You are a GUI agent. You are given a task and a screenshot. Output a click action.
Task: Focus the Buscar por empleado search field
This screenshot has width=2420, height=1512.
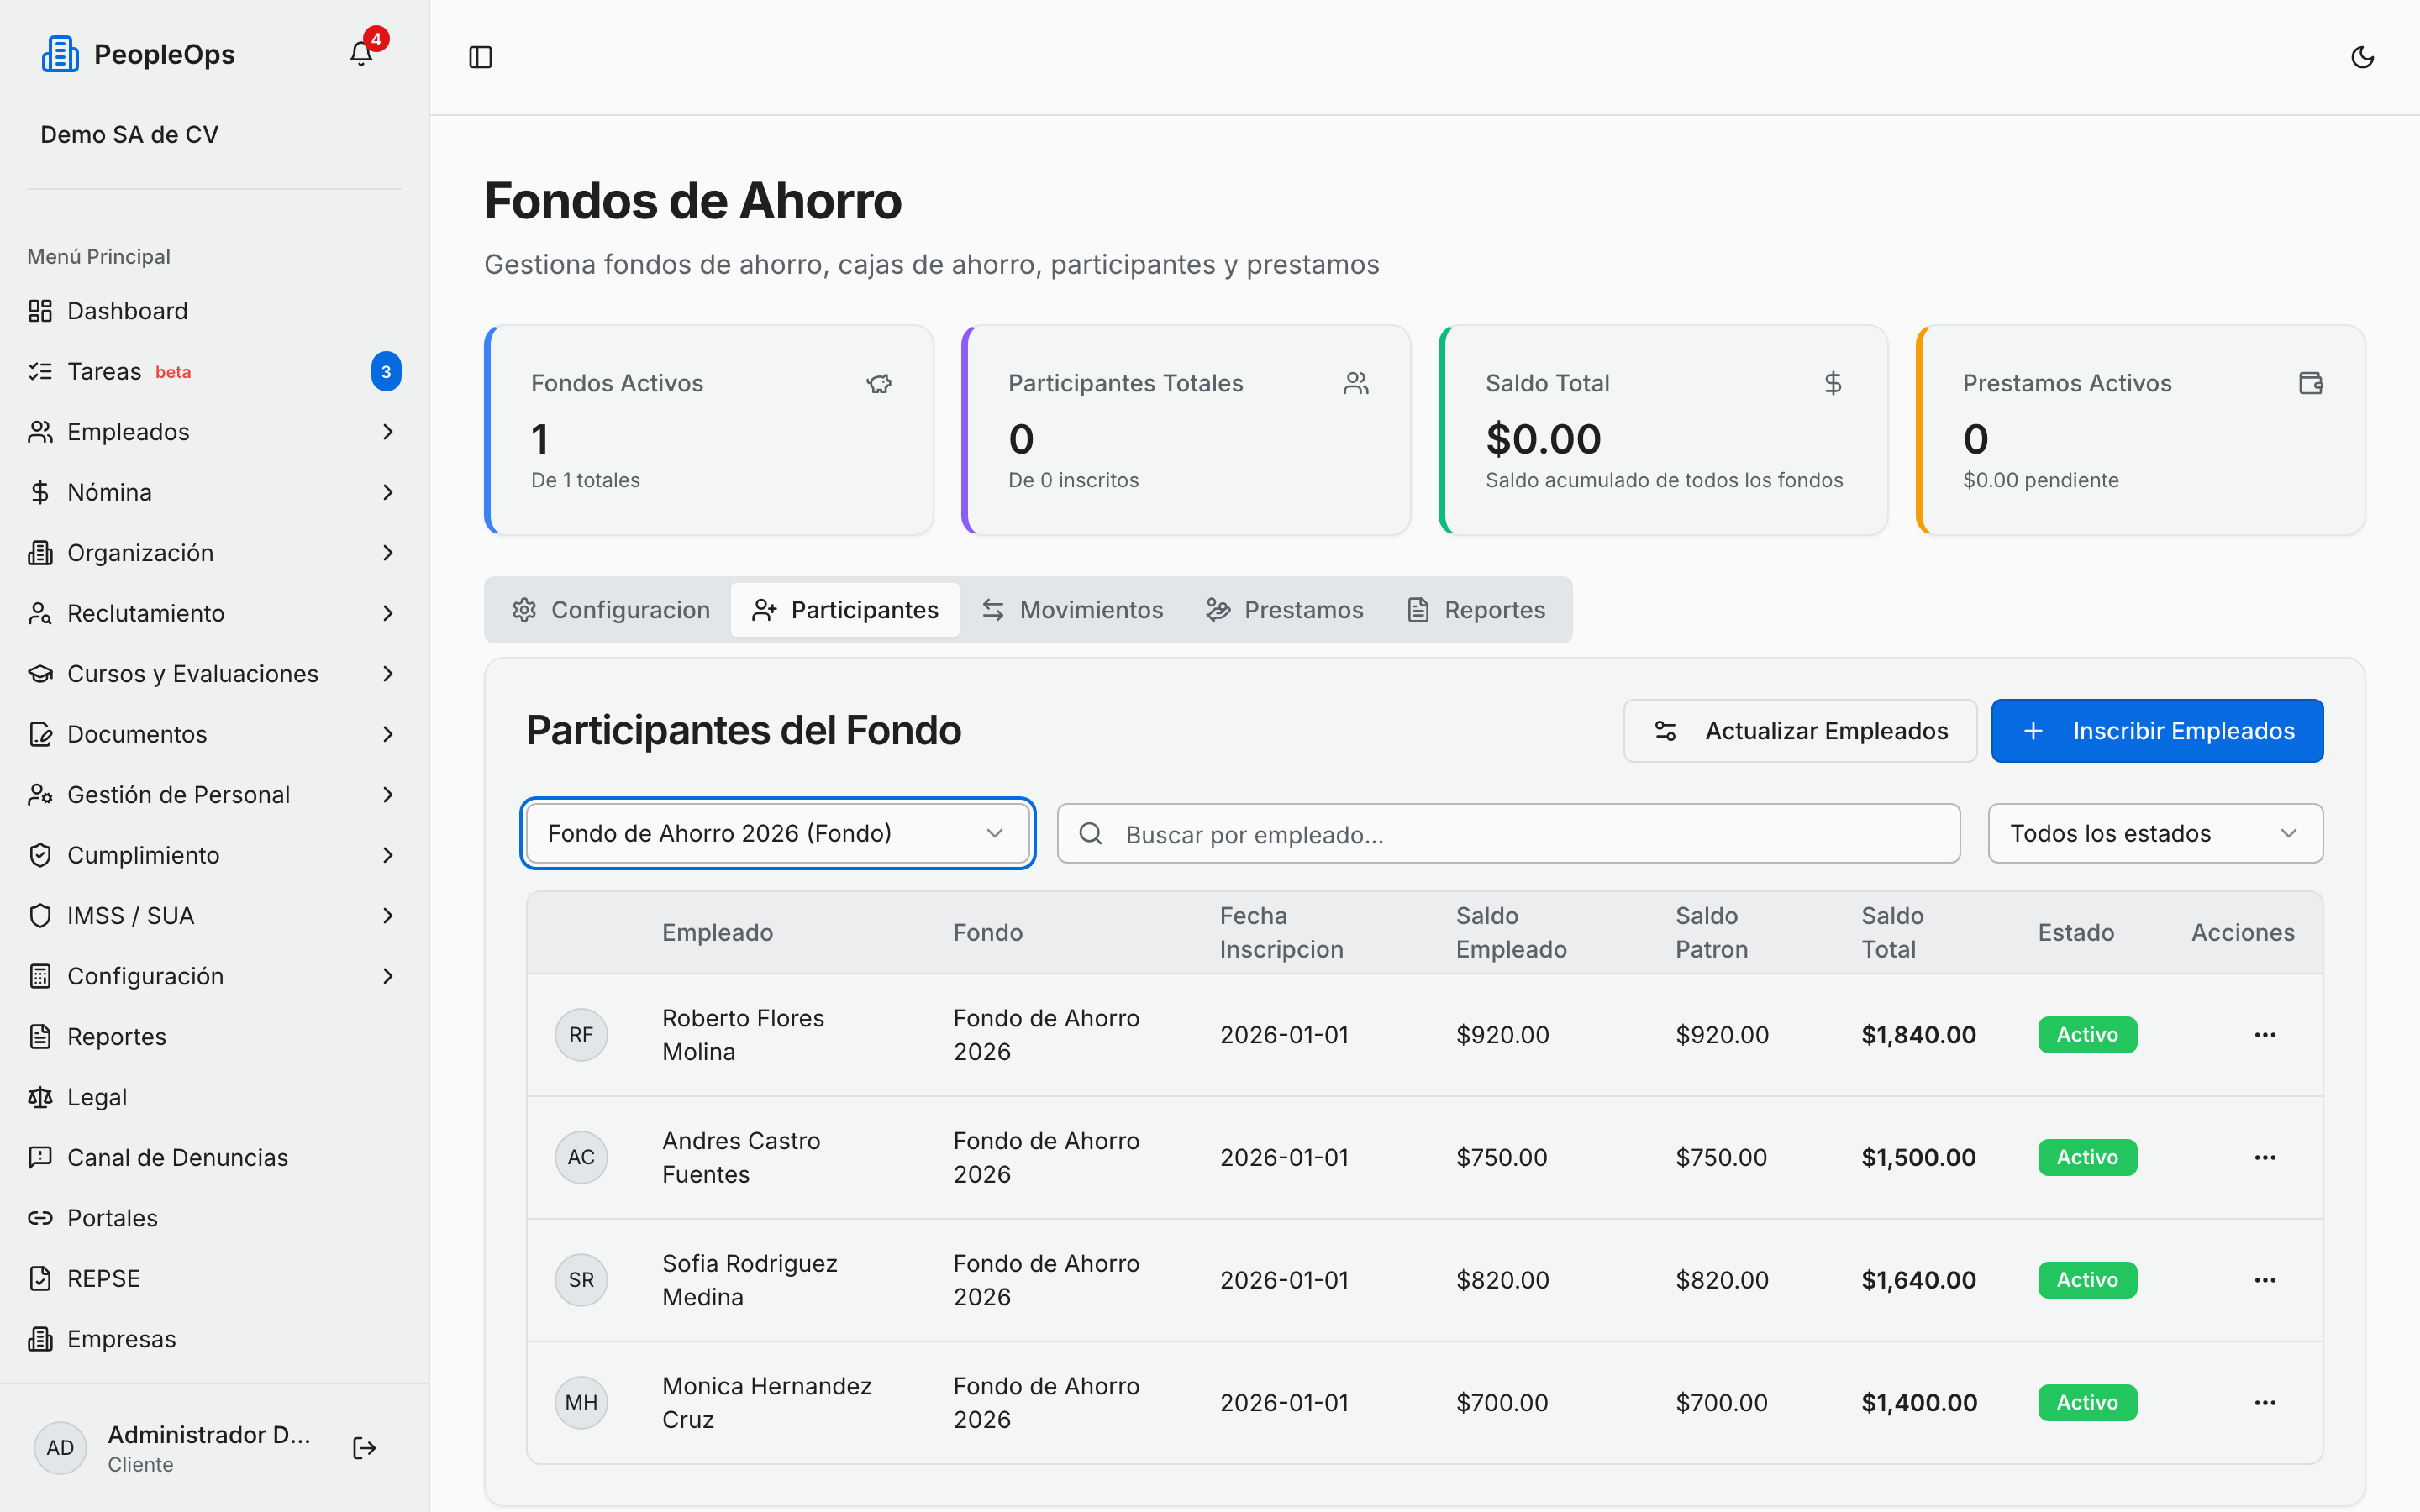coord(1508,833)
